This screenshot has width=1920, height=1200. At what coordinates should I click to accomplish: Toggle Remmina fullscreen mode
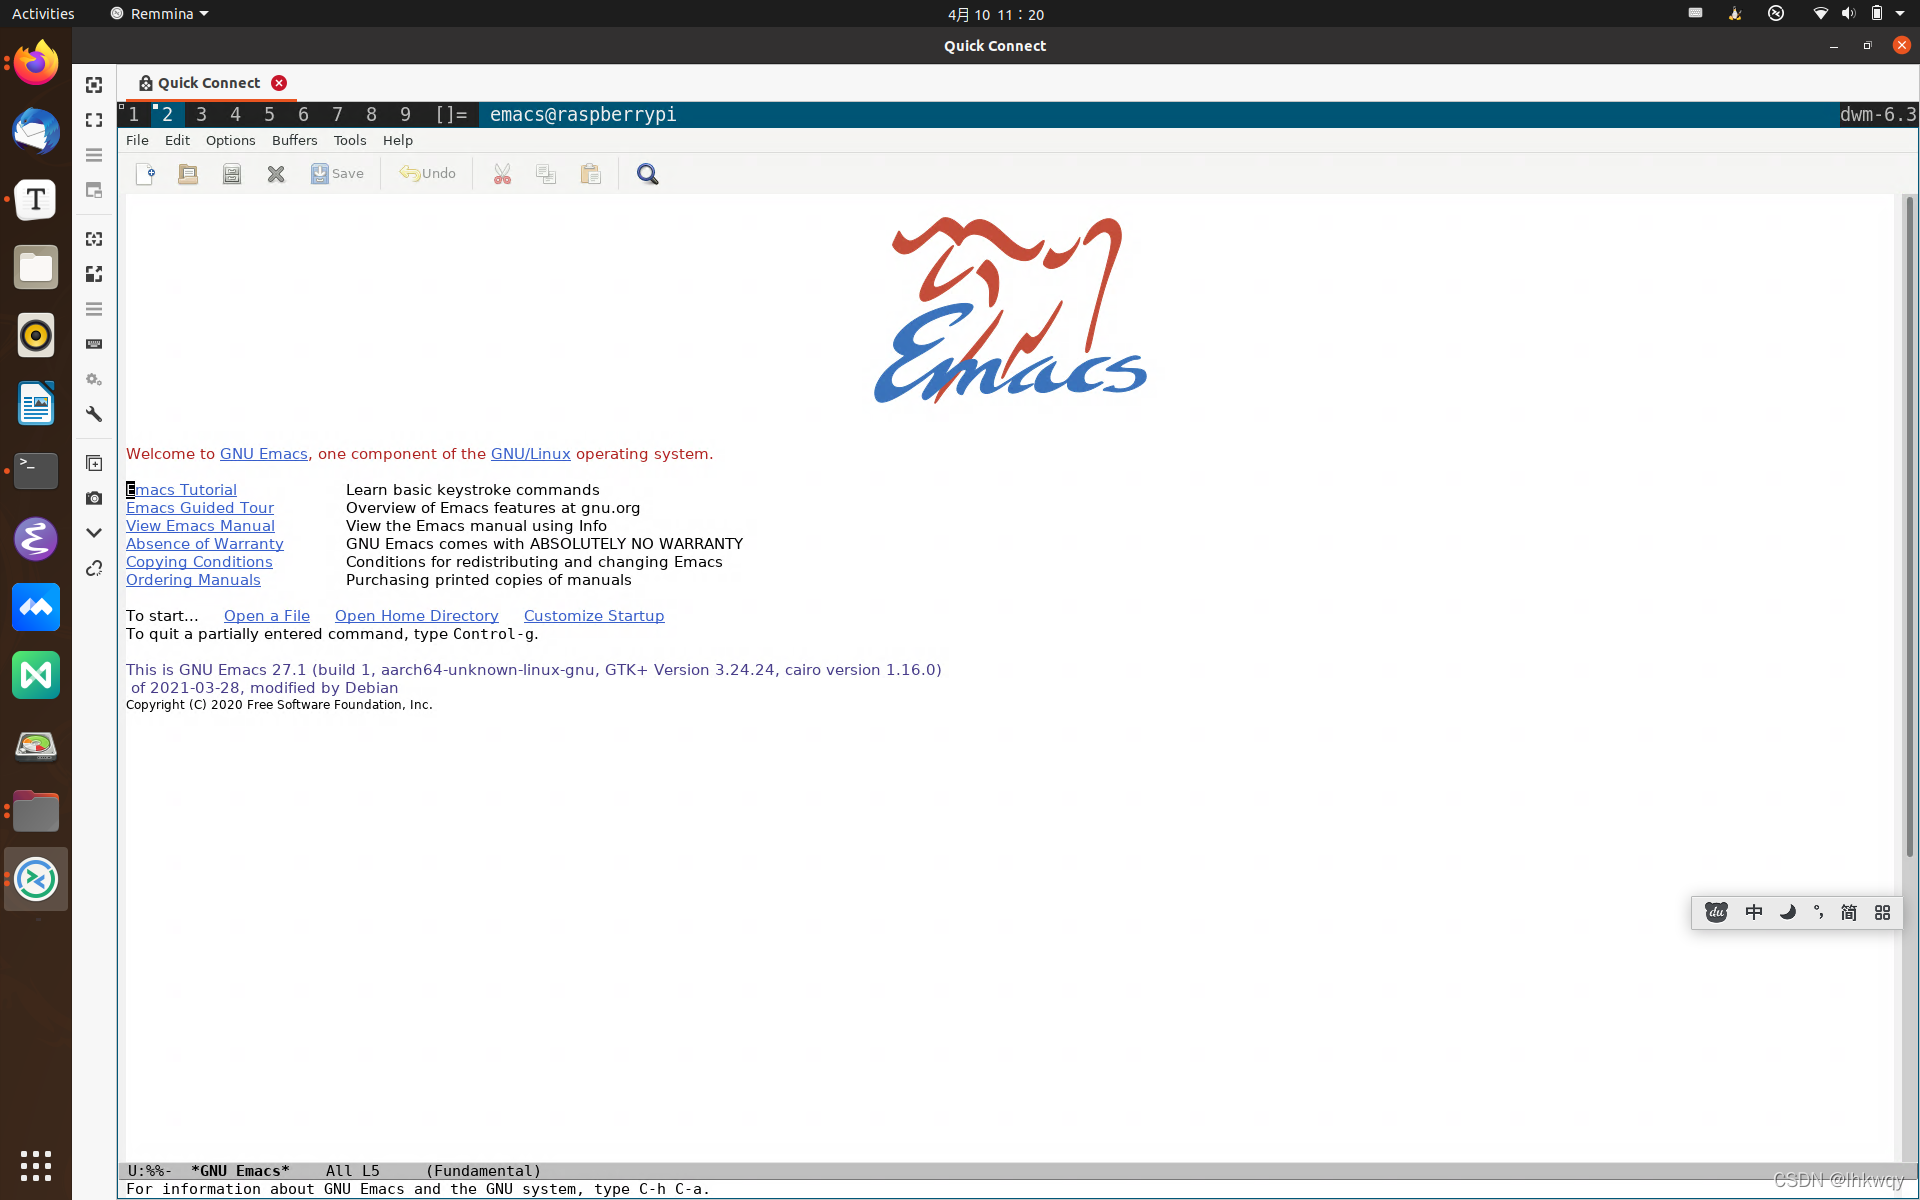pos(94,120)
